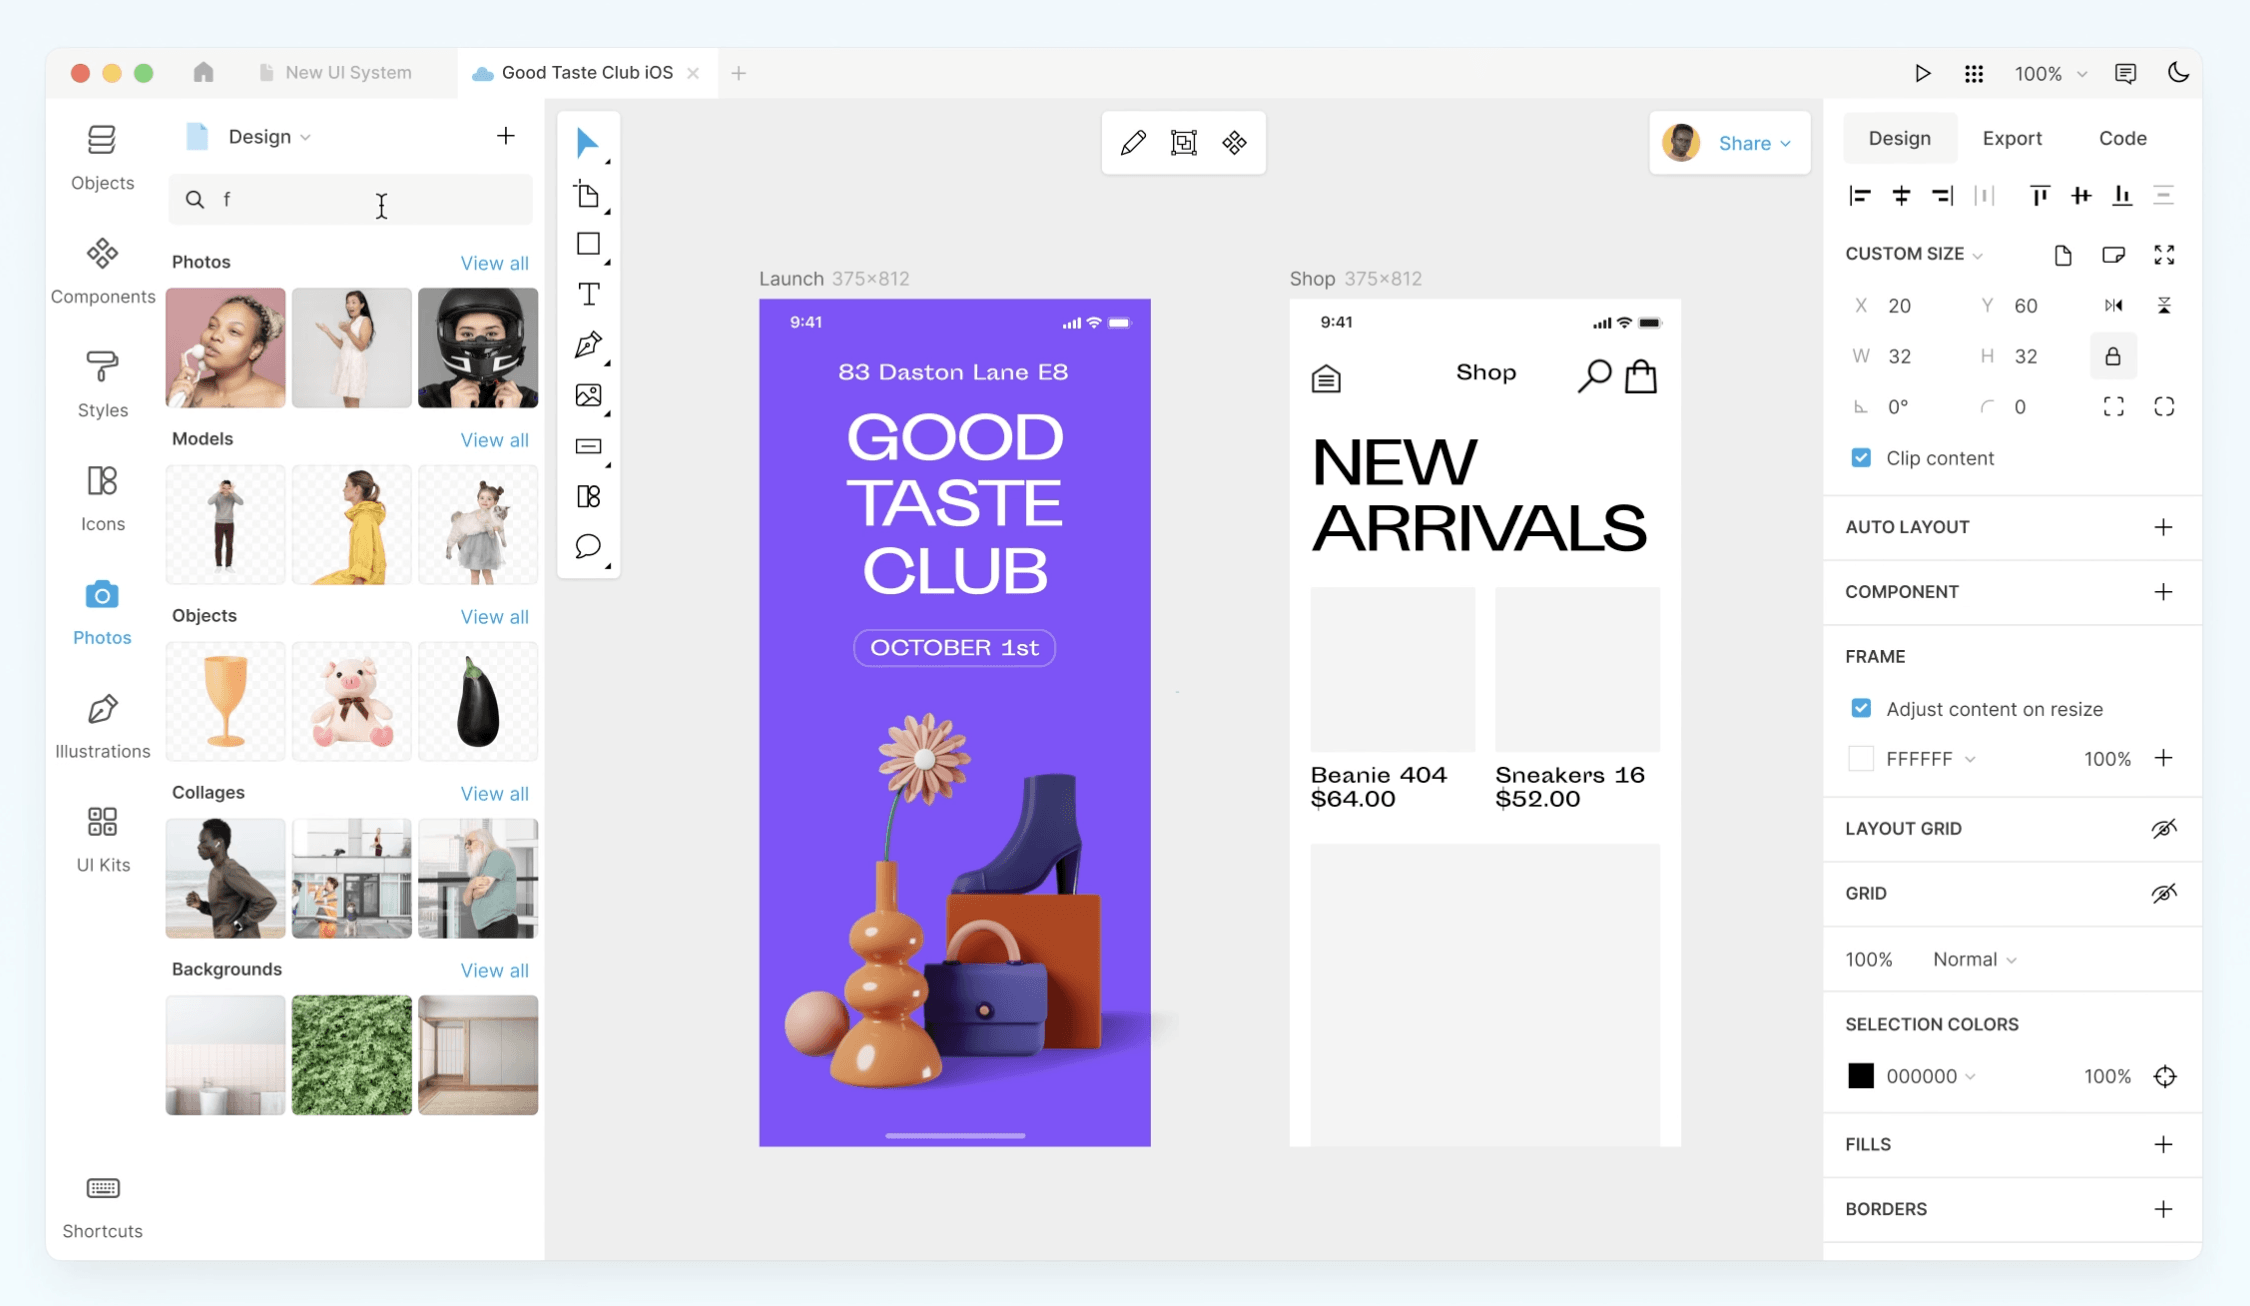
Task: Toggle Adjust content on resize checkbox
Action: (x=1861, y=709)
